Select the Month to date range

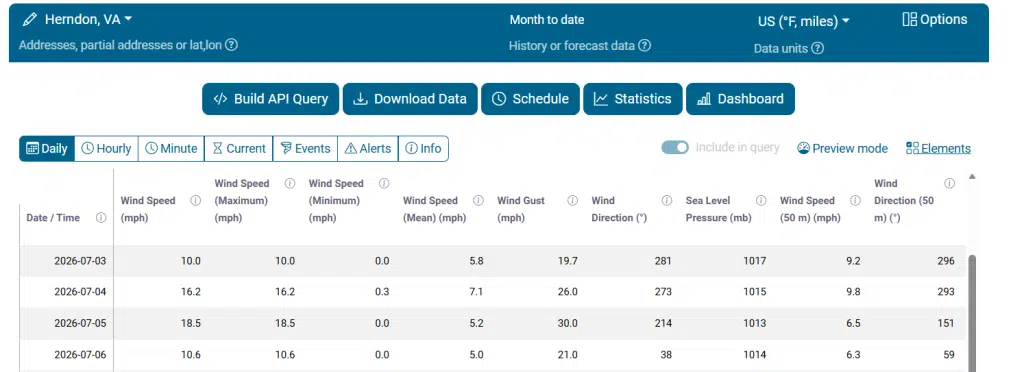[547, 20]
